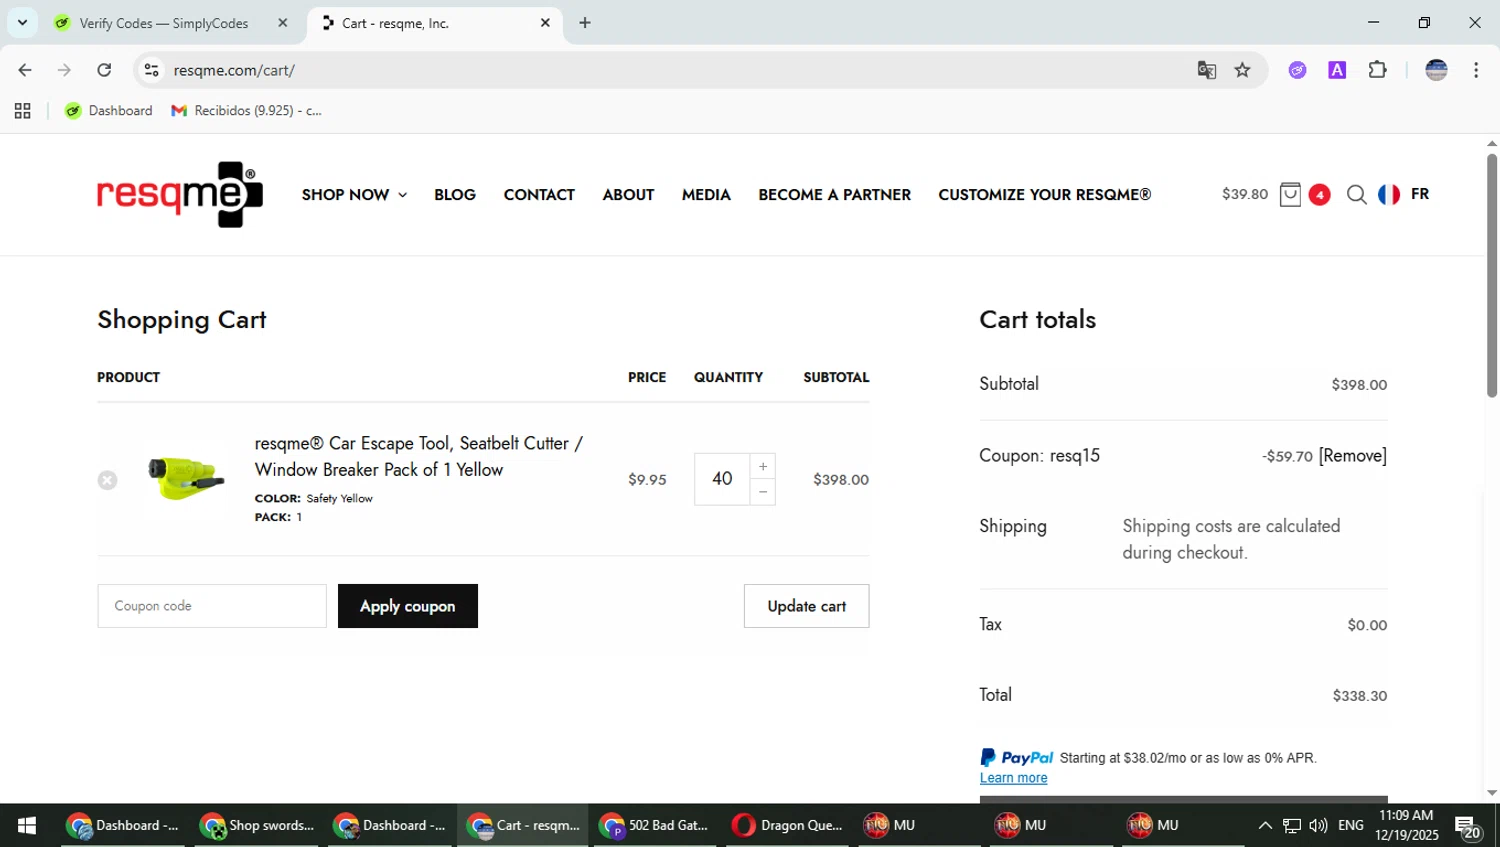Click the quantity field showing 40
1500x847 pixels.
722,479
